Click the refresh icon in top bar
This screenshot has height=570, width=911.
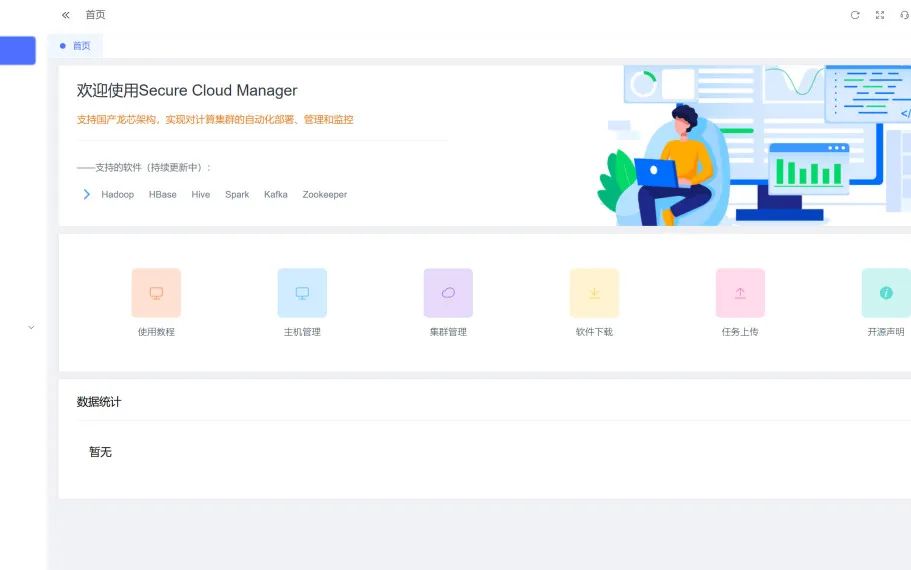coord(855,15)
